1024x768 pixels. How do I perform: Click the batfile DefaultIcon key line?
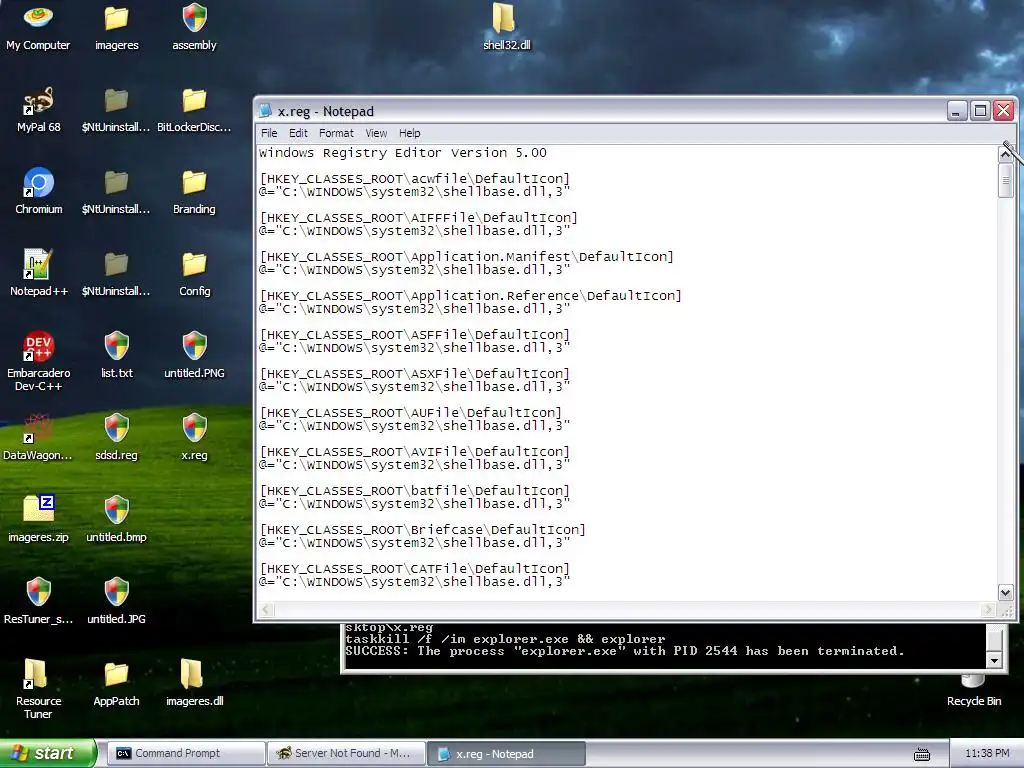click(415, 491)
